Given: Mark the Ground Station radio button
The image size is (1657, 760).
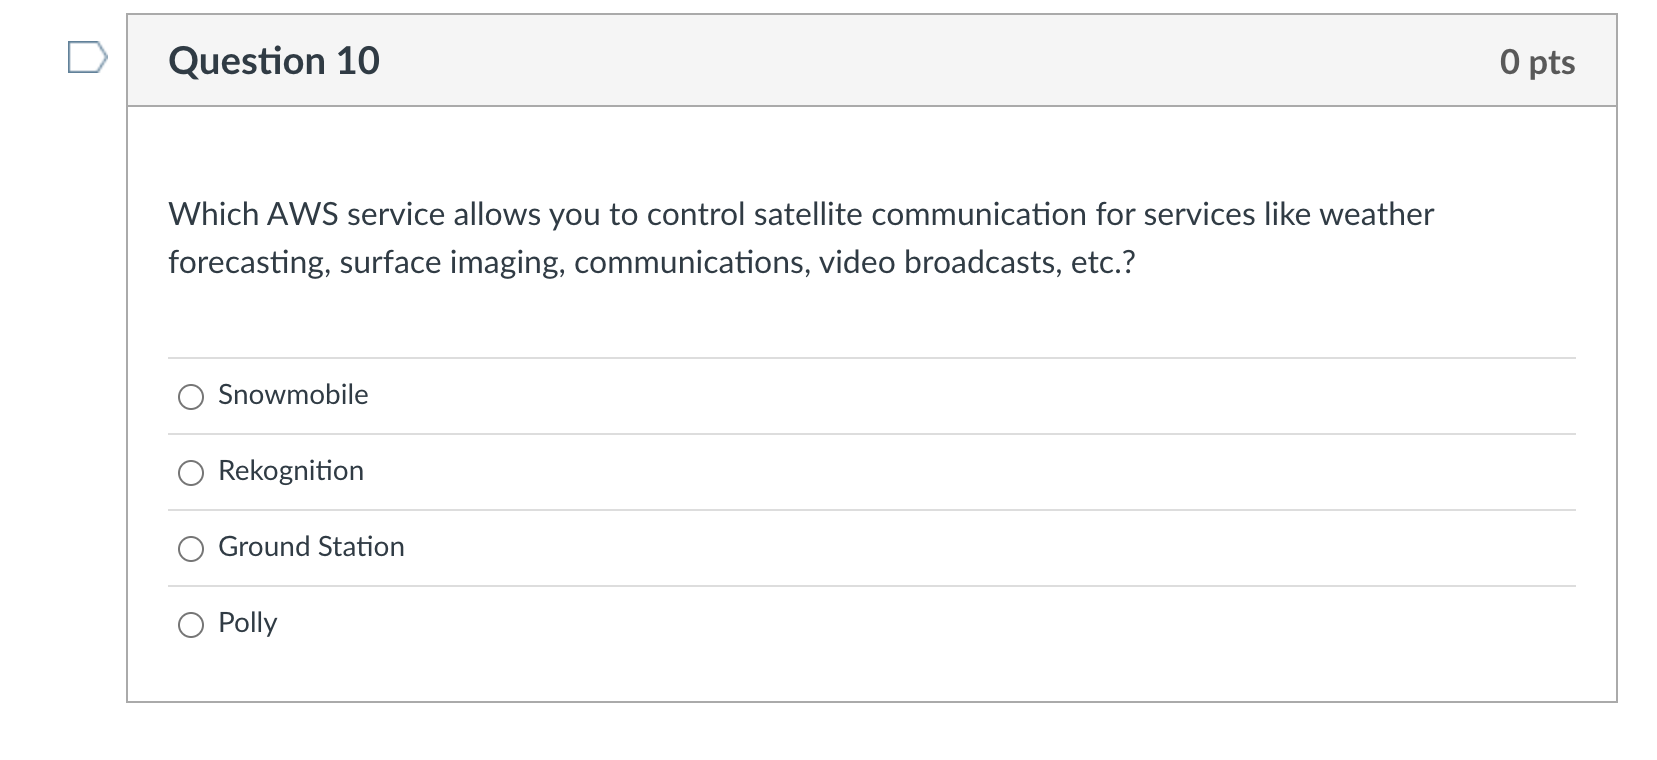Looking at the screenshot, I should [x=191, y=549].
